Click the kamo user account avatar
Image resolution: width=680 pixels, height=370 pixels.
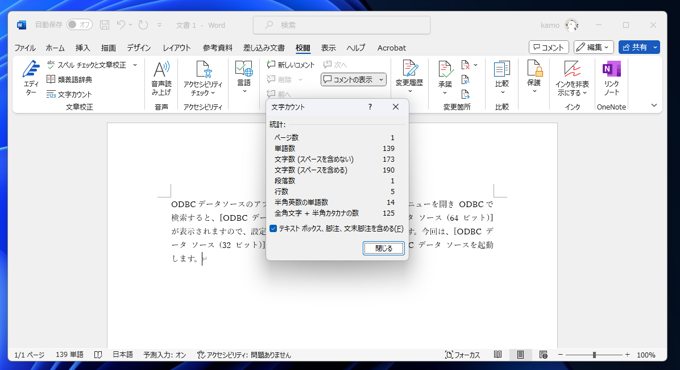[572, 25]
